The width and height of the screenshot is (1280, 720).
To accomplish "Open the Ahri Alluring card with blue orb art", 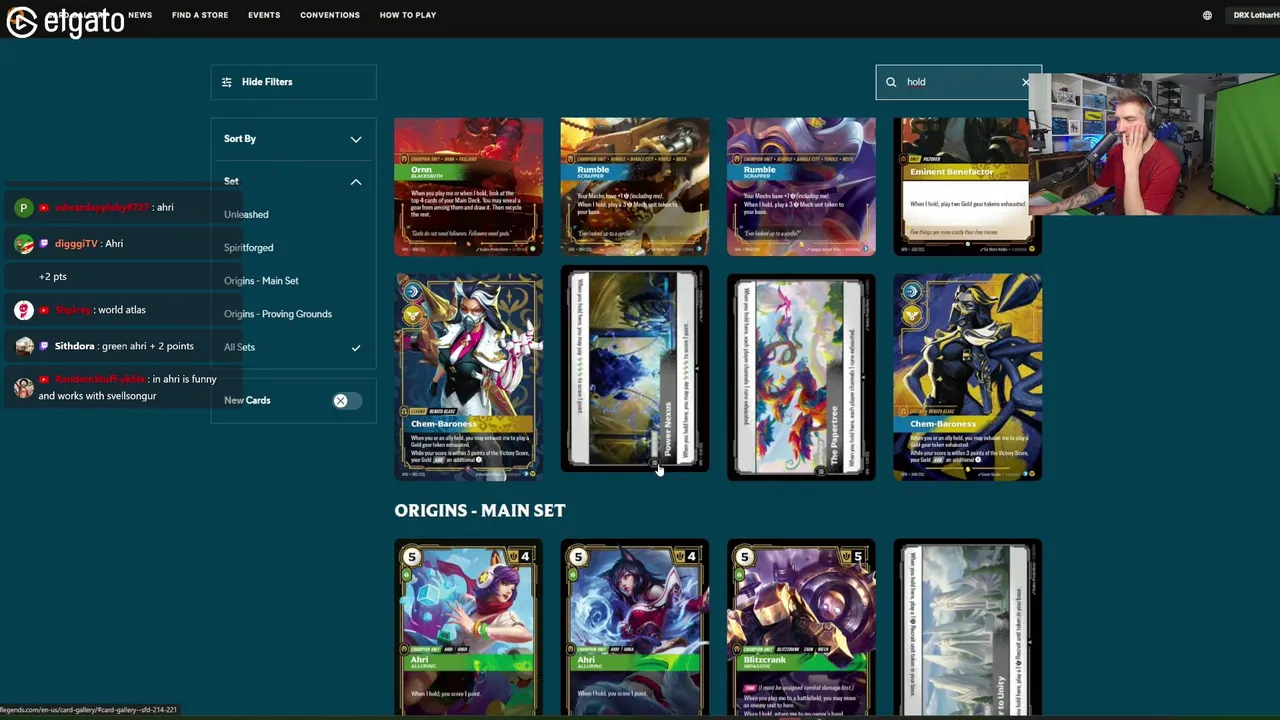I will [x=635, y=628].
